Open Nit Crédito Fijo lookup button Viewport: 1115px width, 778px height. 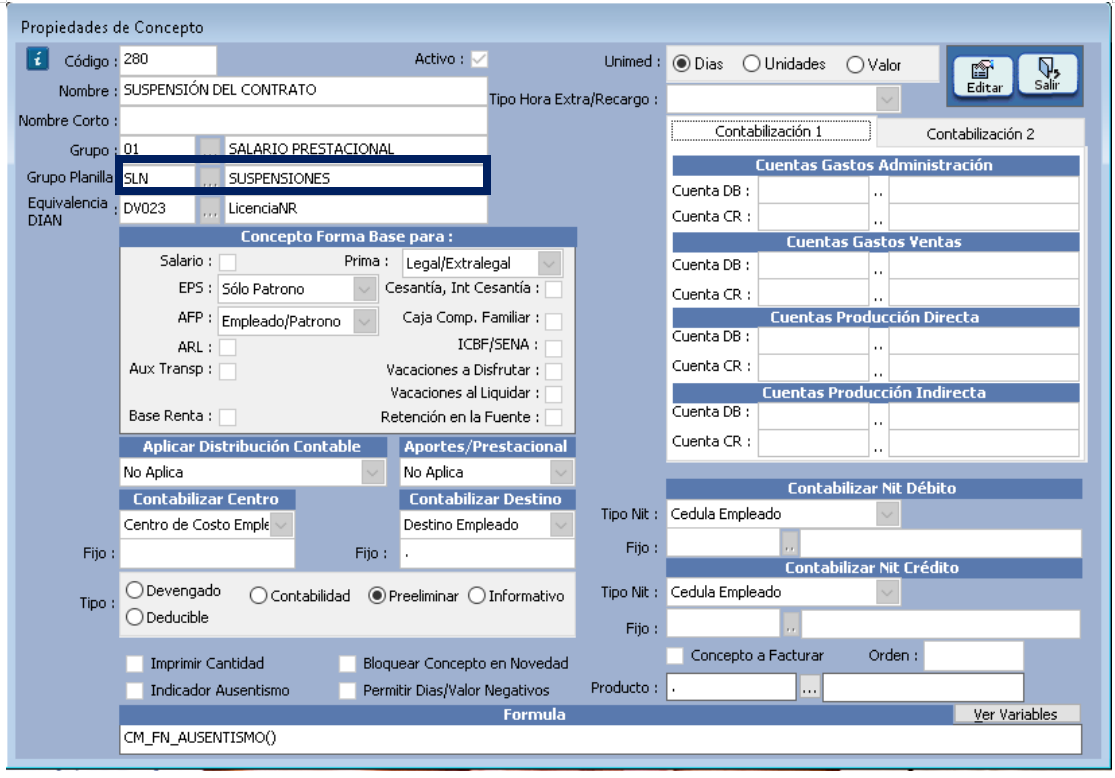790,626
